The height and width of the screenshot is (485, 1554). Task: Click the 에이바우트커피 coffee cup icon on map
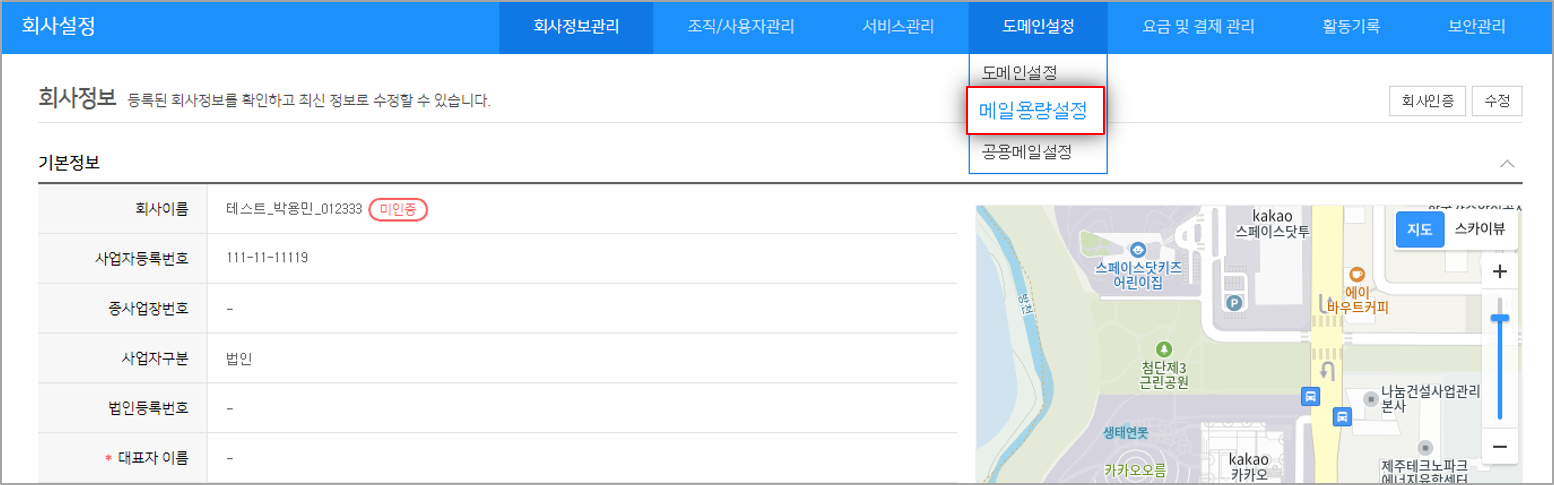[x=1356, y=273]
